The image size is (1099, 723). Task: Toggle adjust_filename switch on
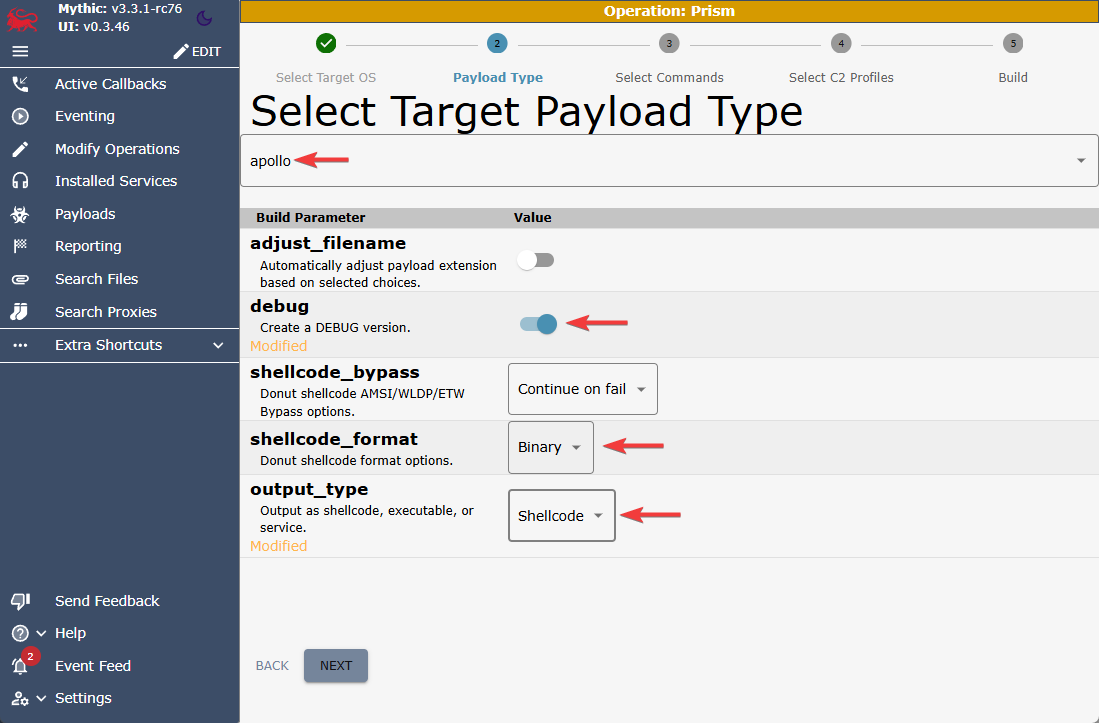click(x=535, y=261)
